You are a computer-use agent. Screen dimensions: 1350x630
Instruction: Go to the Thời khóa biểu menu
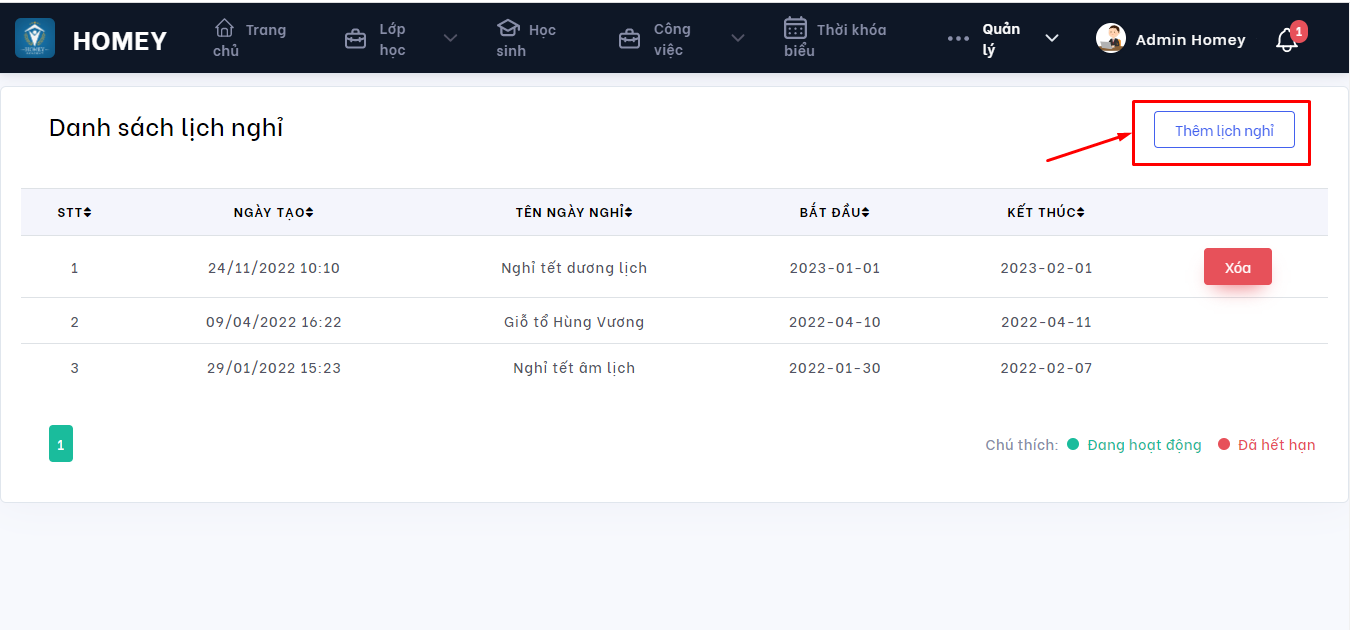coord(835,39)
